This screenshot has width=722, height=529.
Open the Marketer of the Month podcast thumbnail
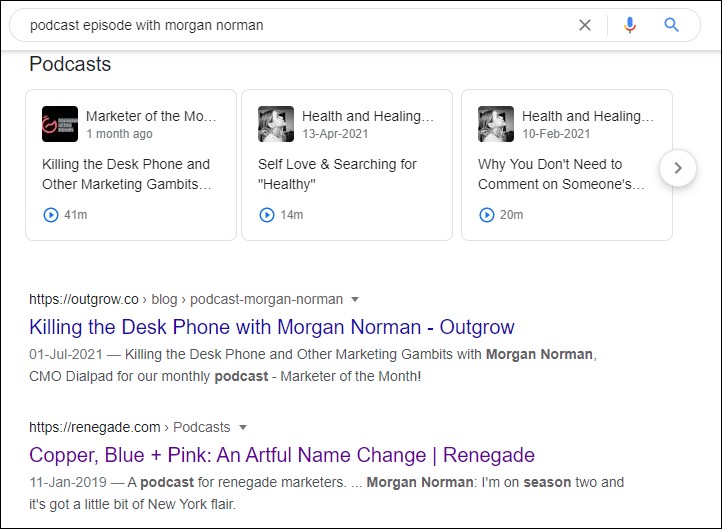[60, 124]
